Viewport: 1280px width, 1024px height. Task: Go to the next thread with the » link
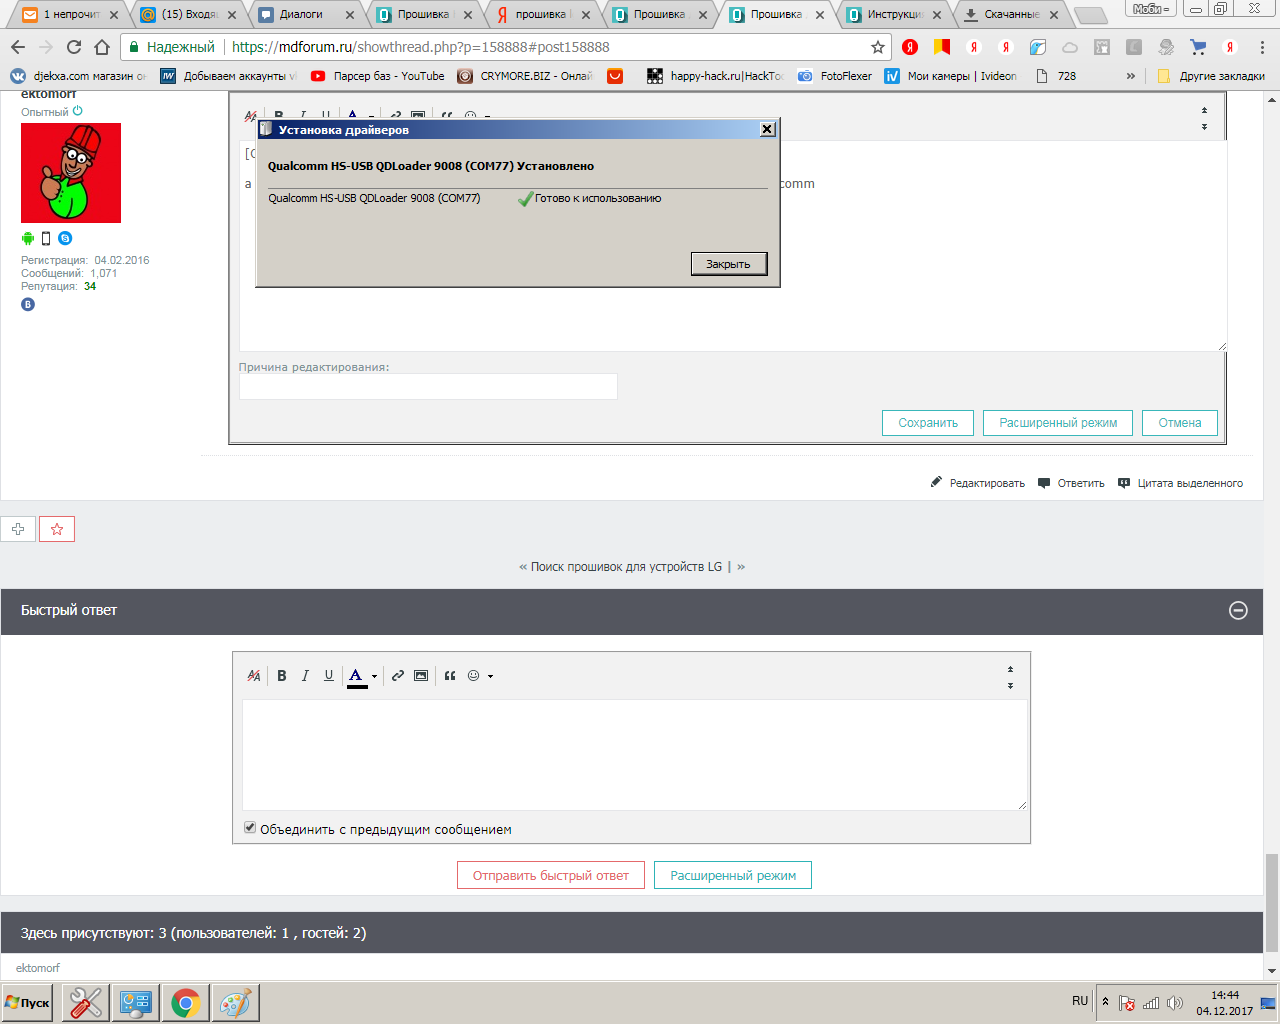pos(741,566)
